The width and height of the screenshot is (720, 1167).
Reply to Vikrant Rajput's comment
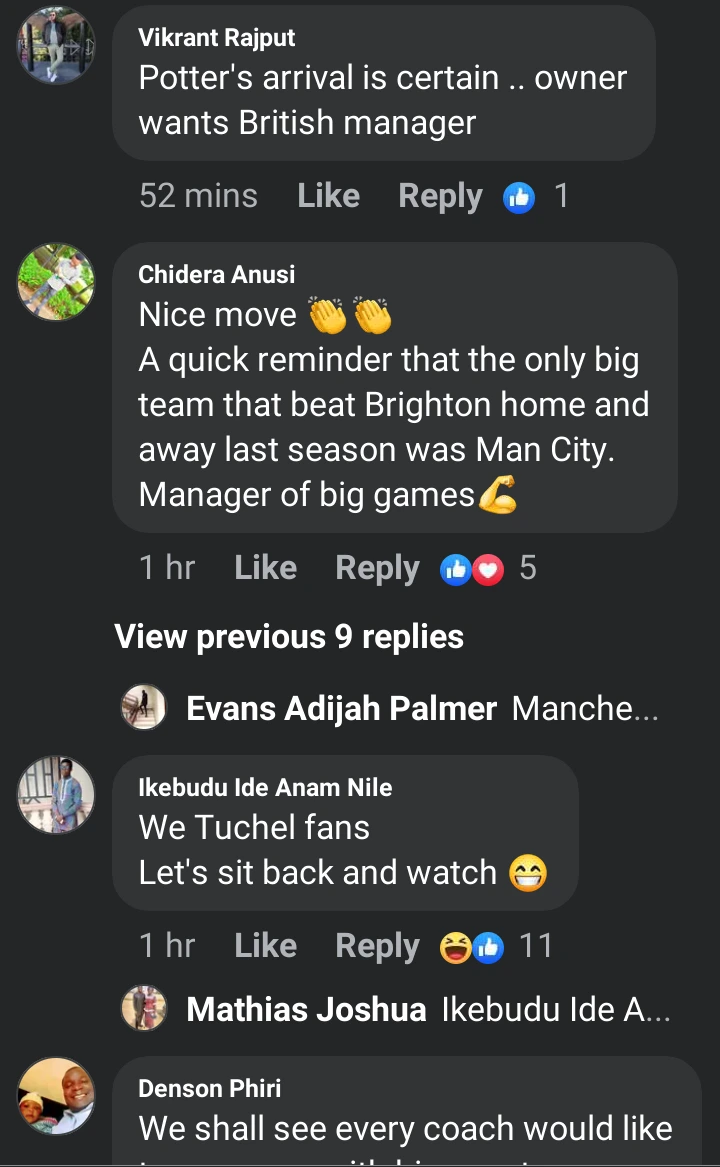pyautogui.click(x=440, y=196)
